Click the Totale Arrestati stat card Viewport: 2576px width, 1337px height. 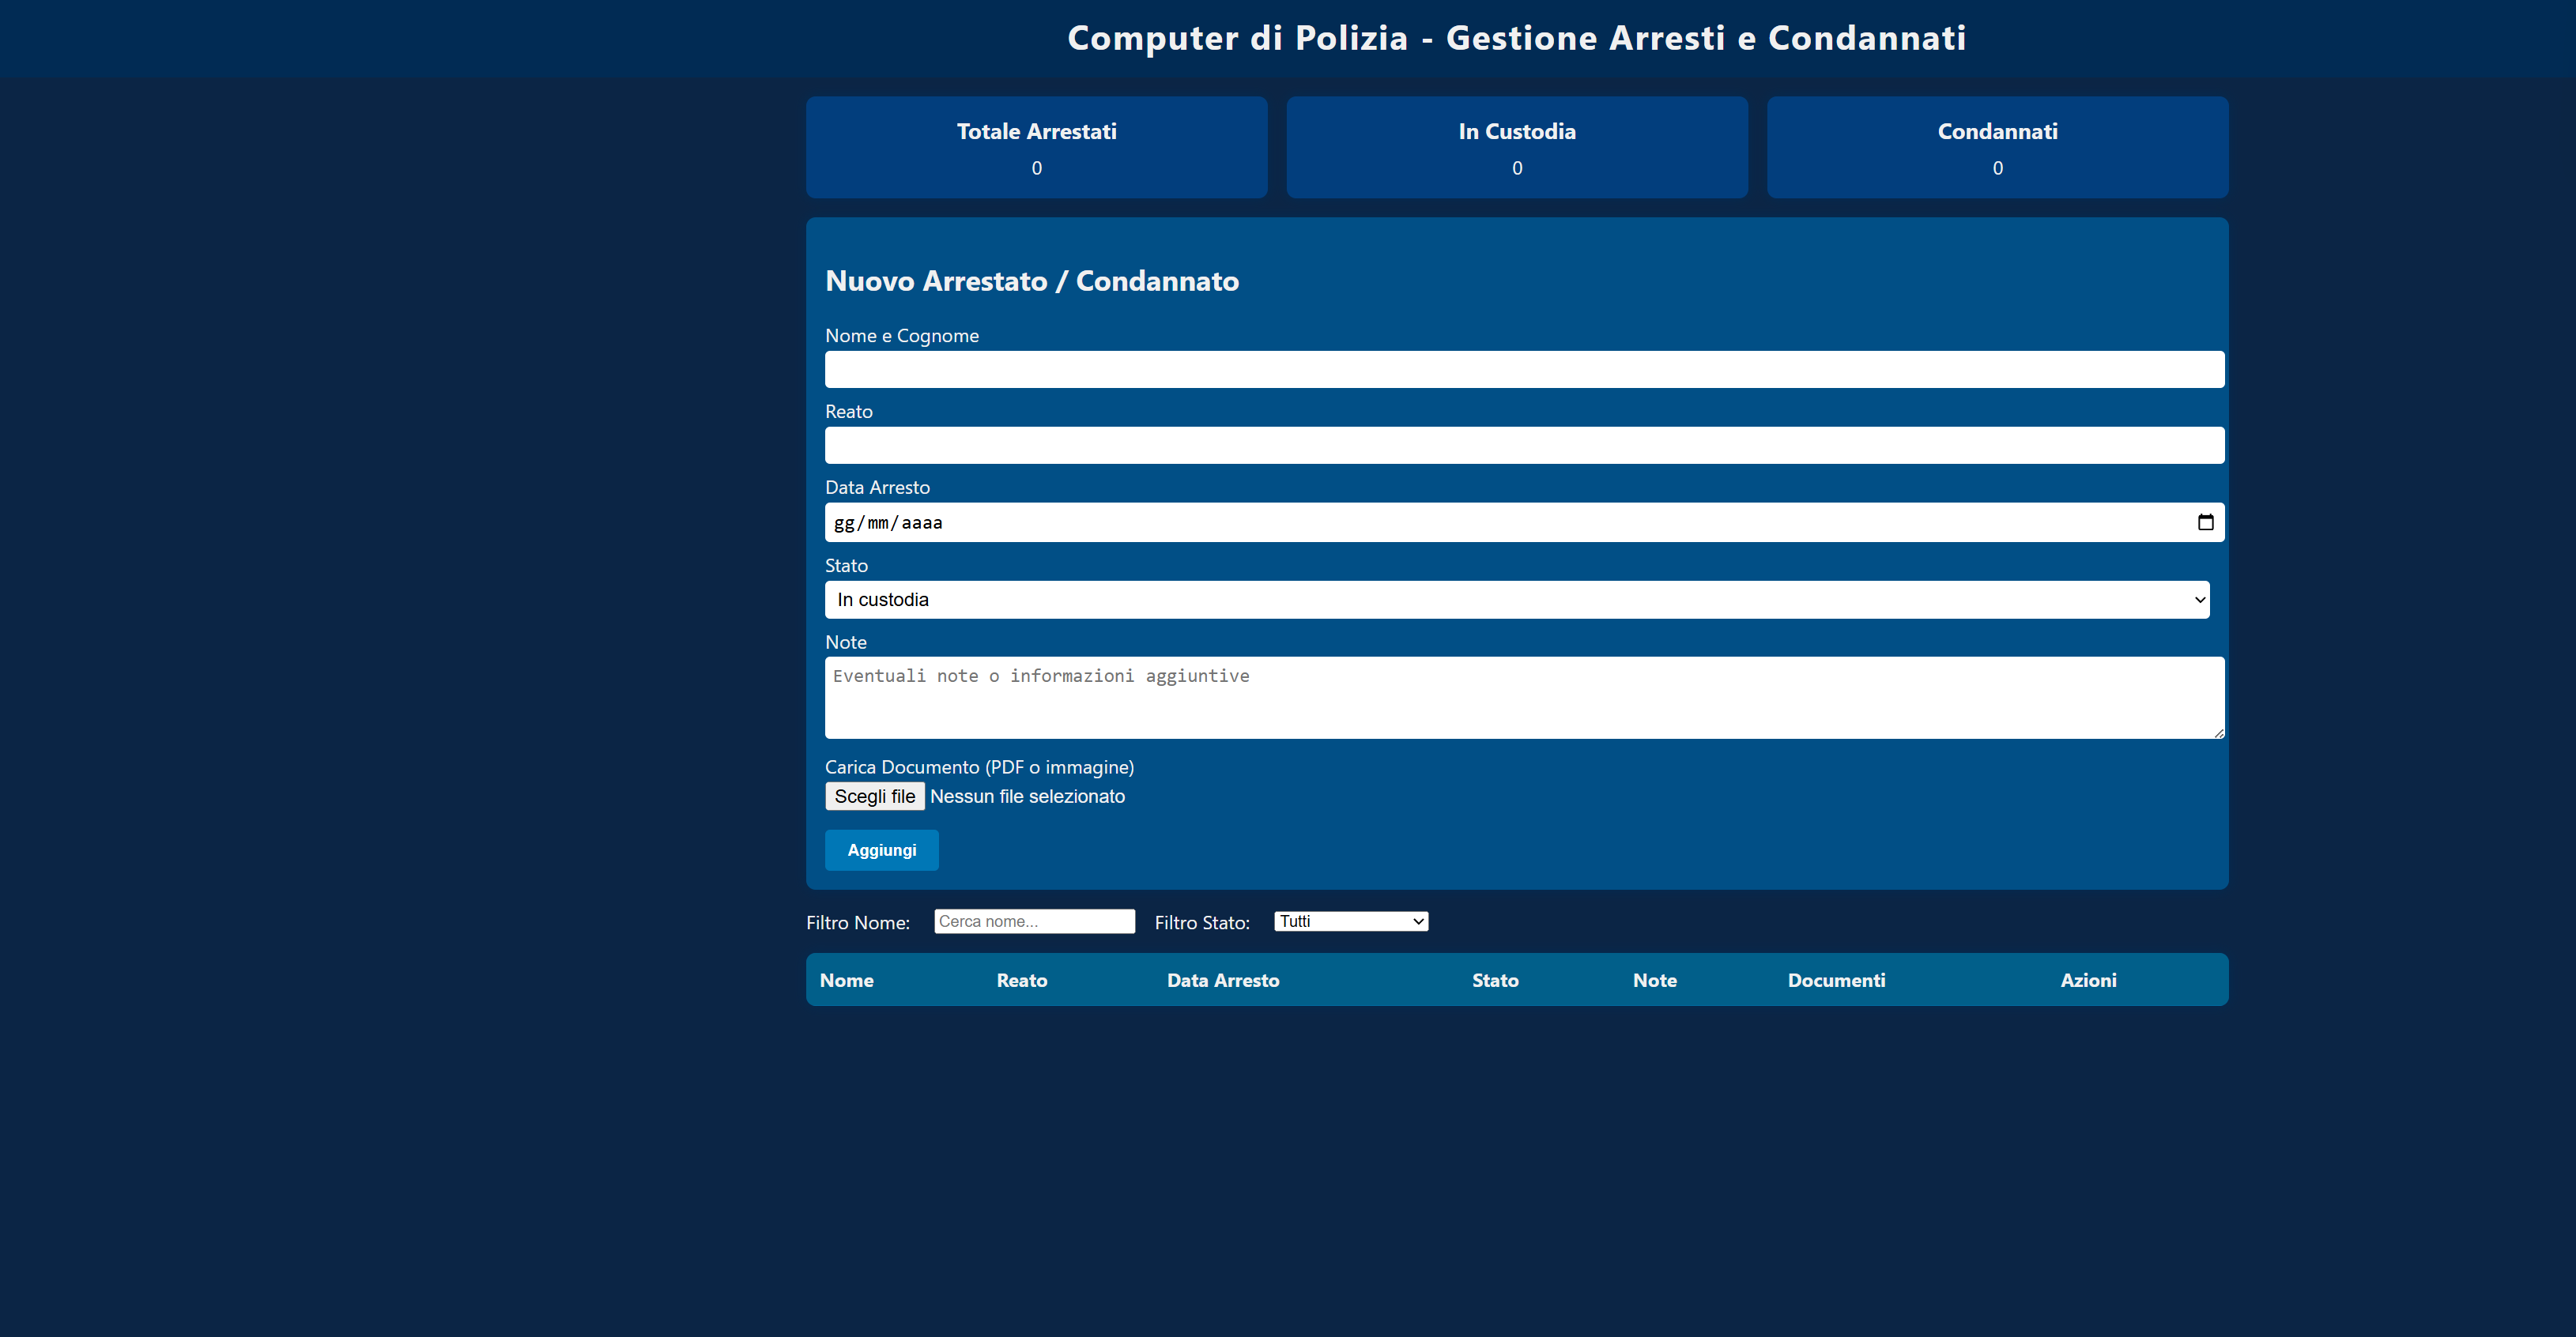coord(1037,147)
